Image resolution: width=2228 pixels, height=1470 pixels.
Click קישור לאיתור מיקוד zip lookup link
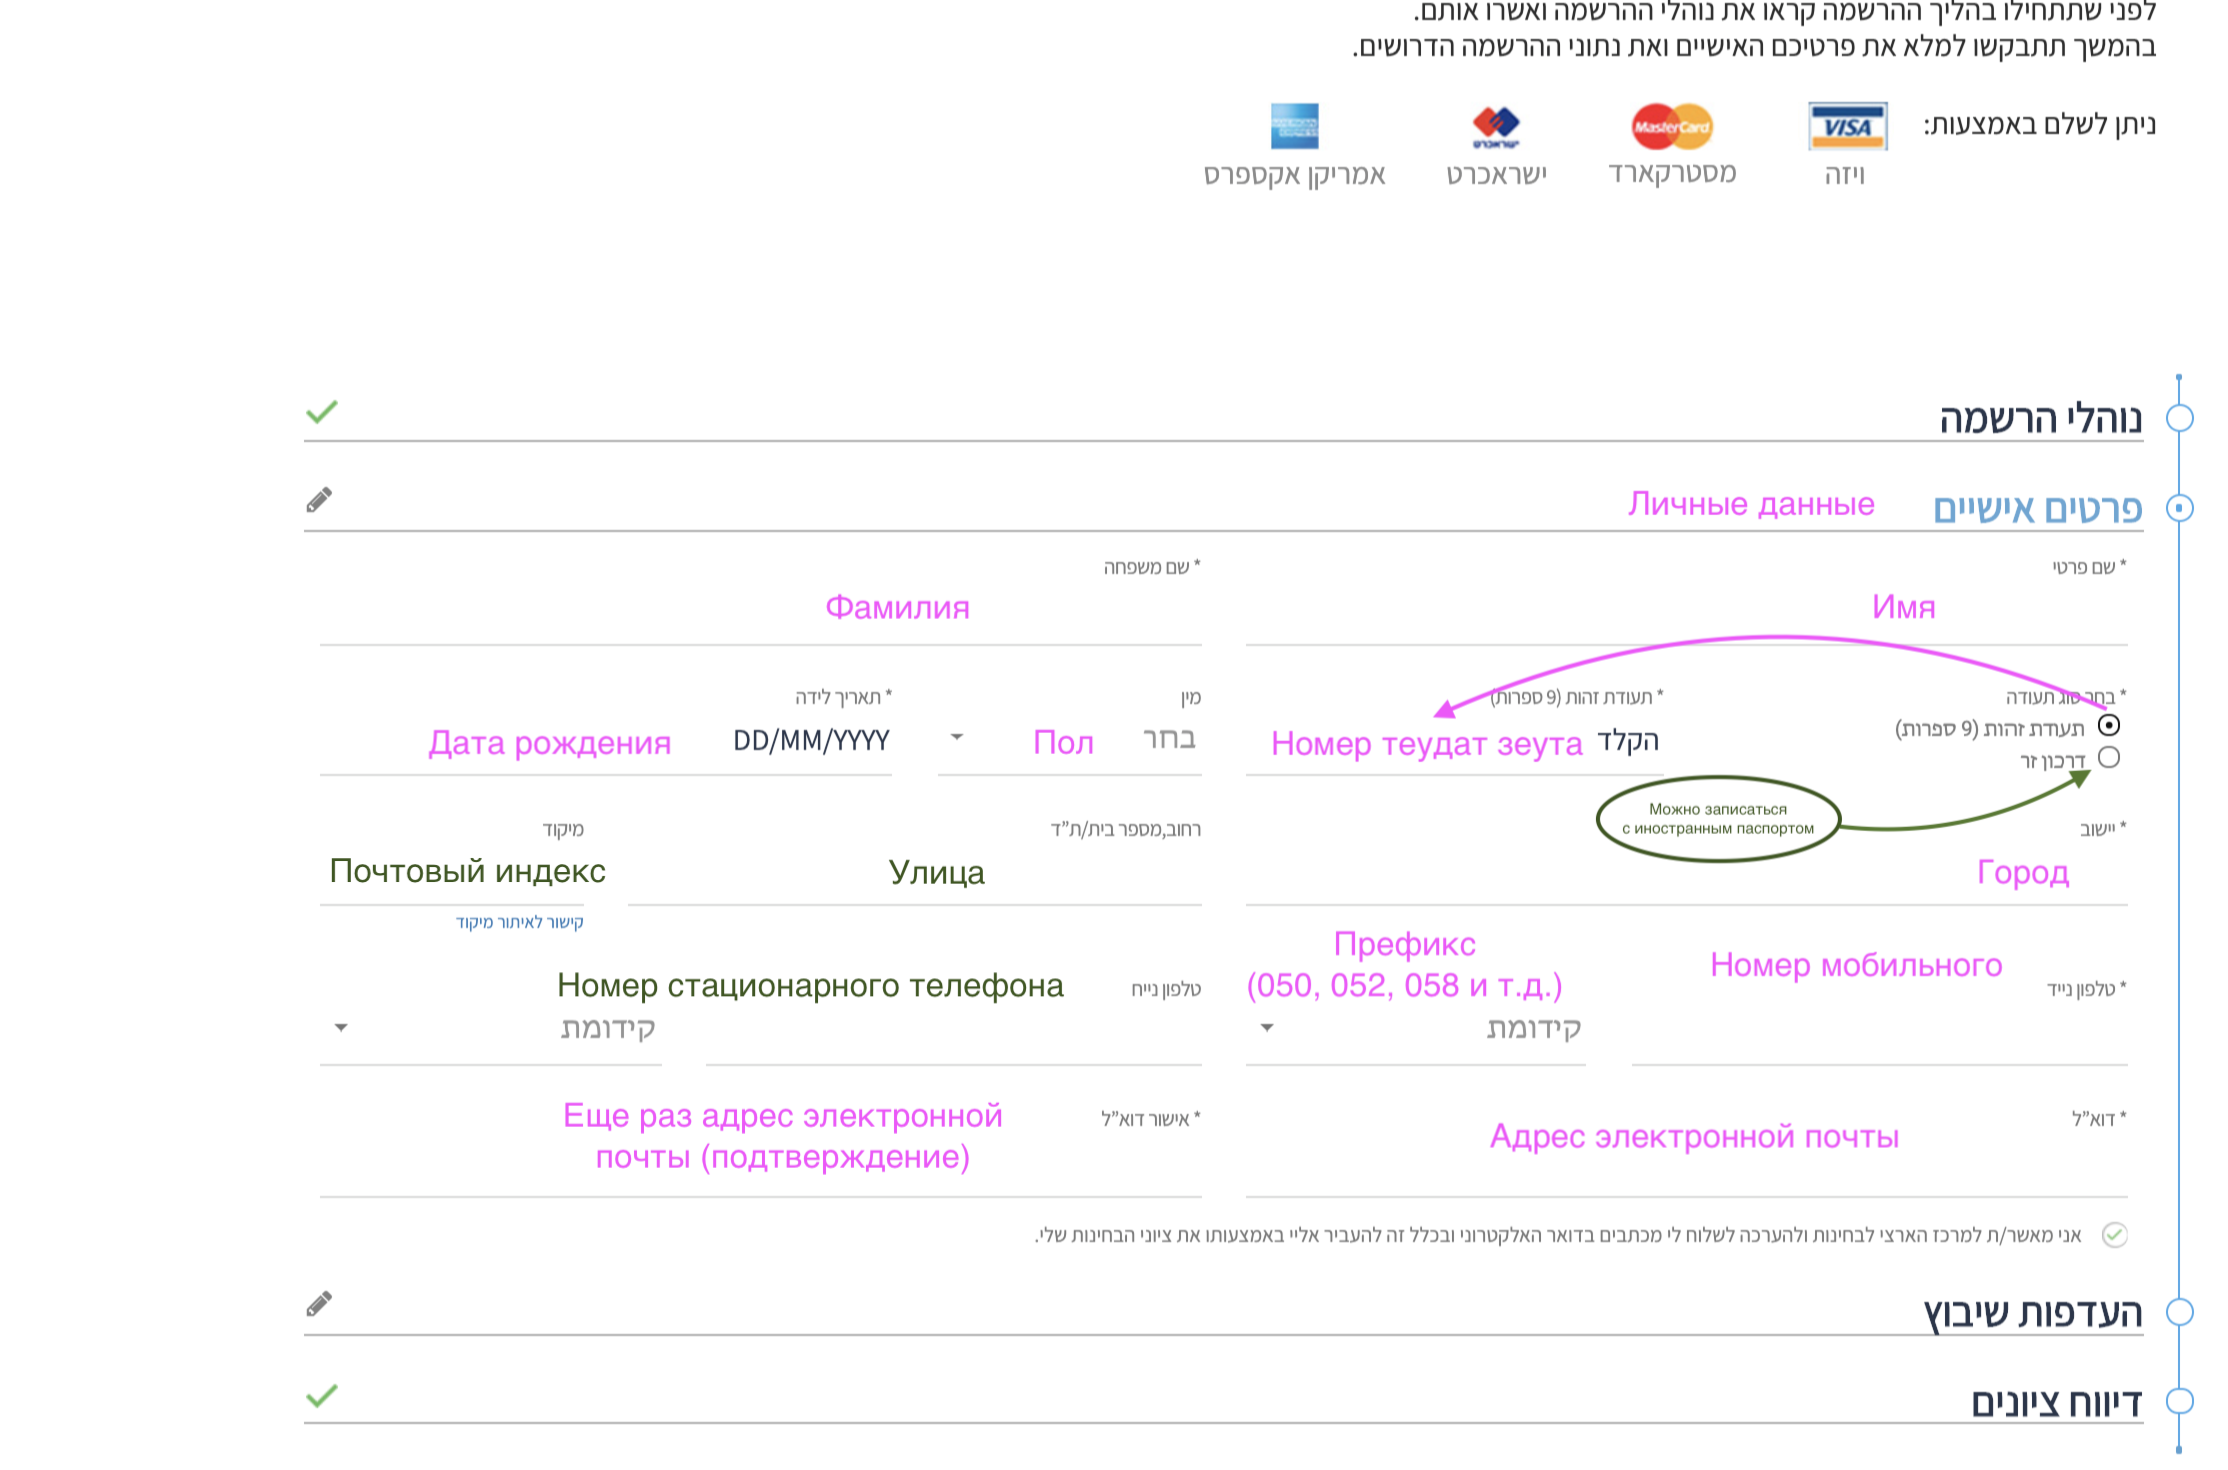tap(519, 922)
